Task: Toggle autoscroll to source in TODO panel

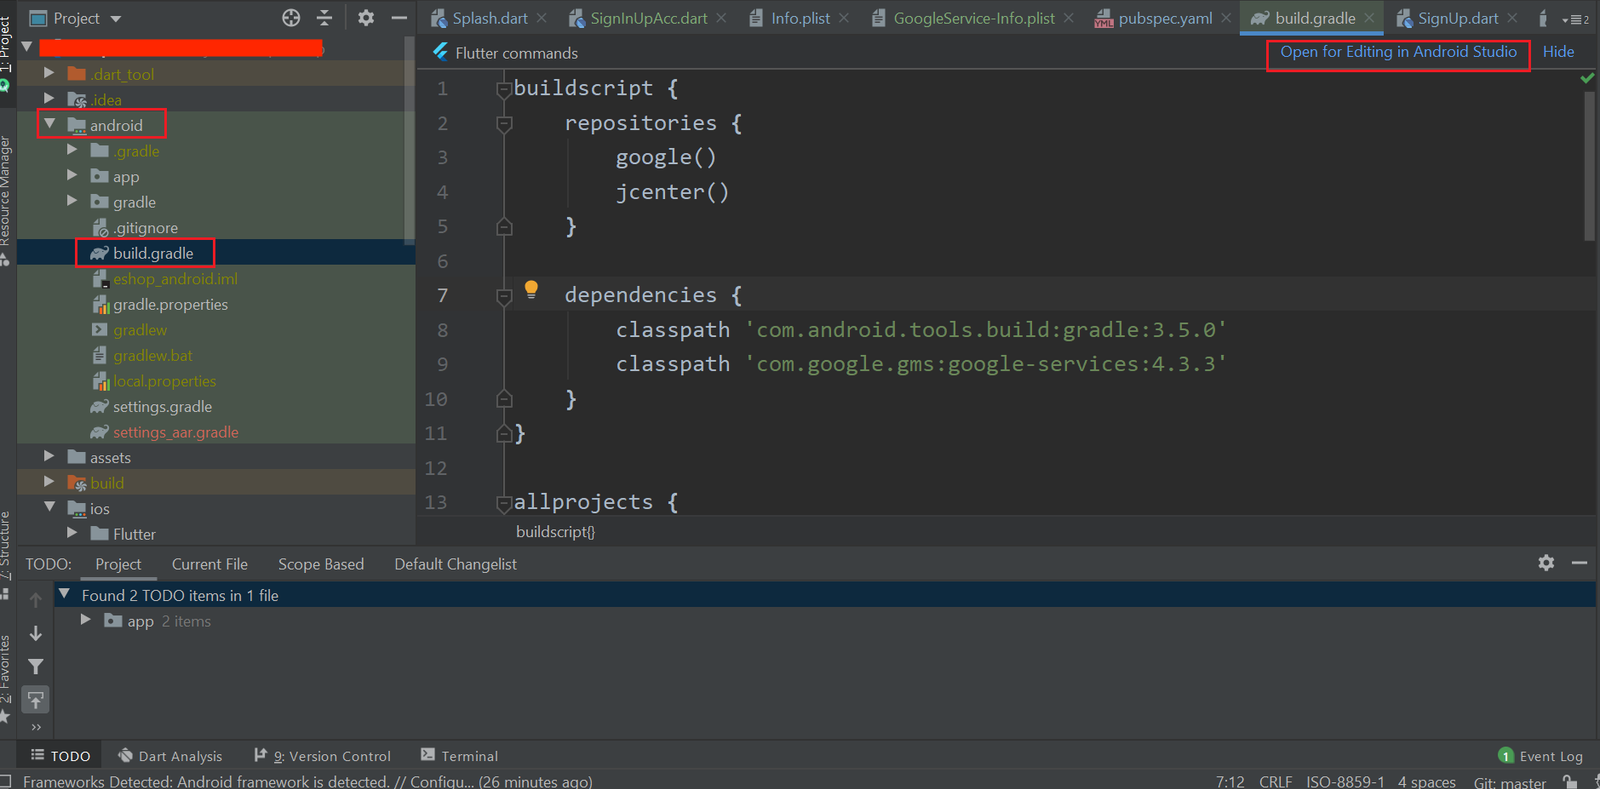Action: tap(36, 699)
